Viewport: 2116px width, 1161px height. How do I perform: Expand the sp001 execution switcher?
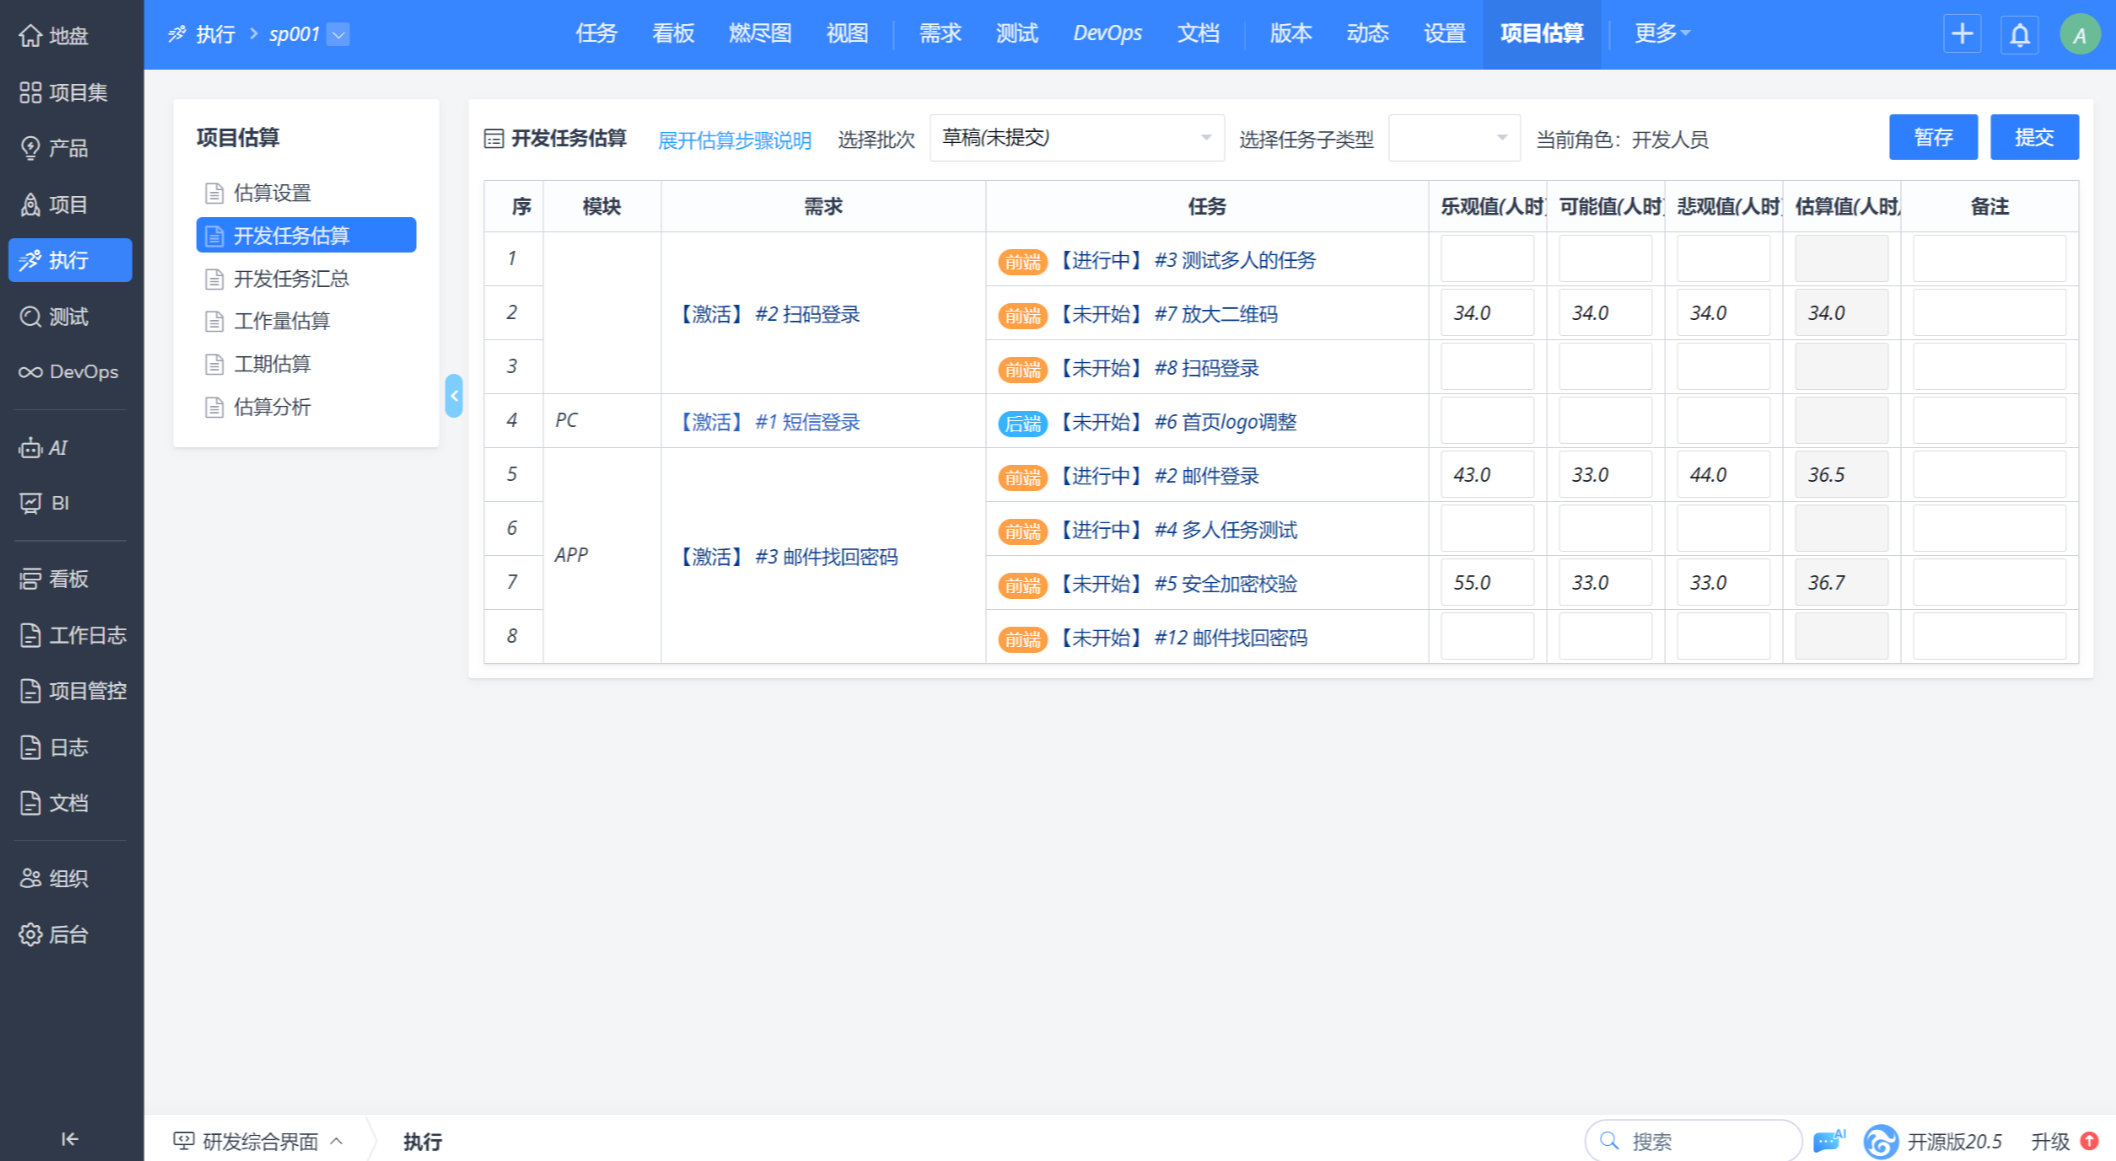[339, 35]
